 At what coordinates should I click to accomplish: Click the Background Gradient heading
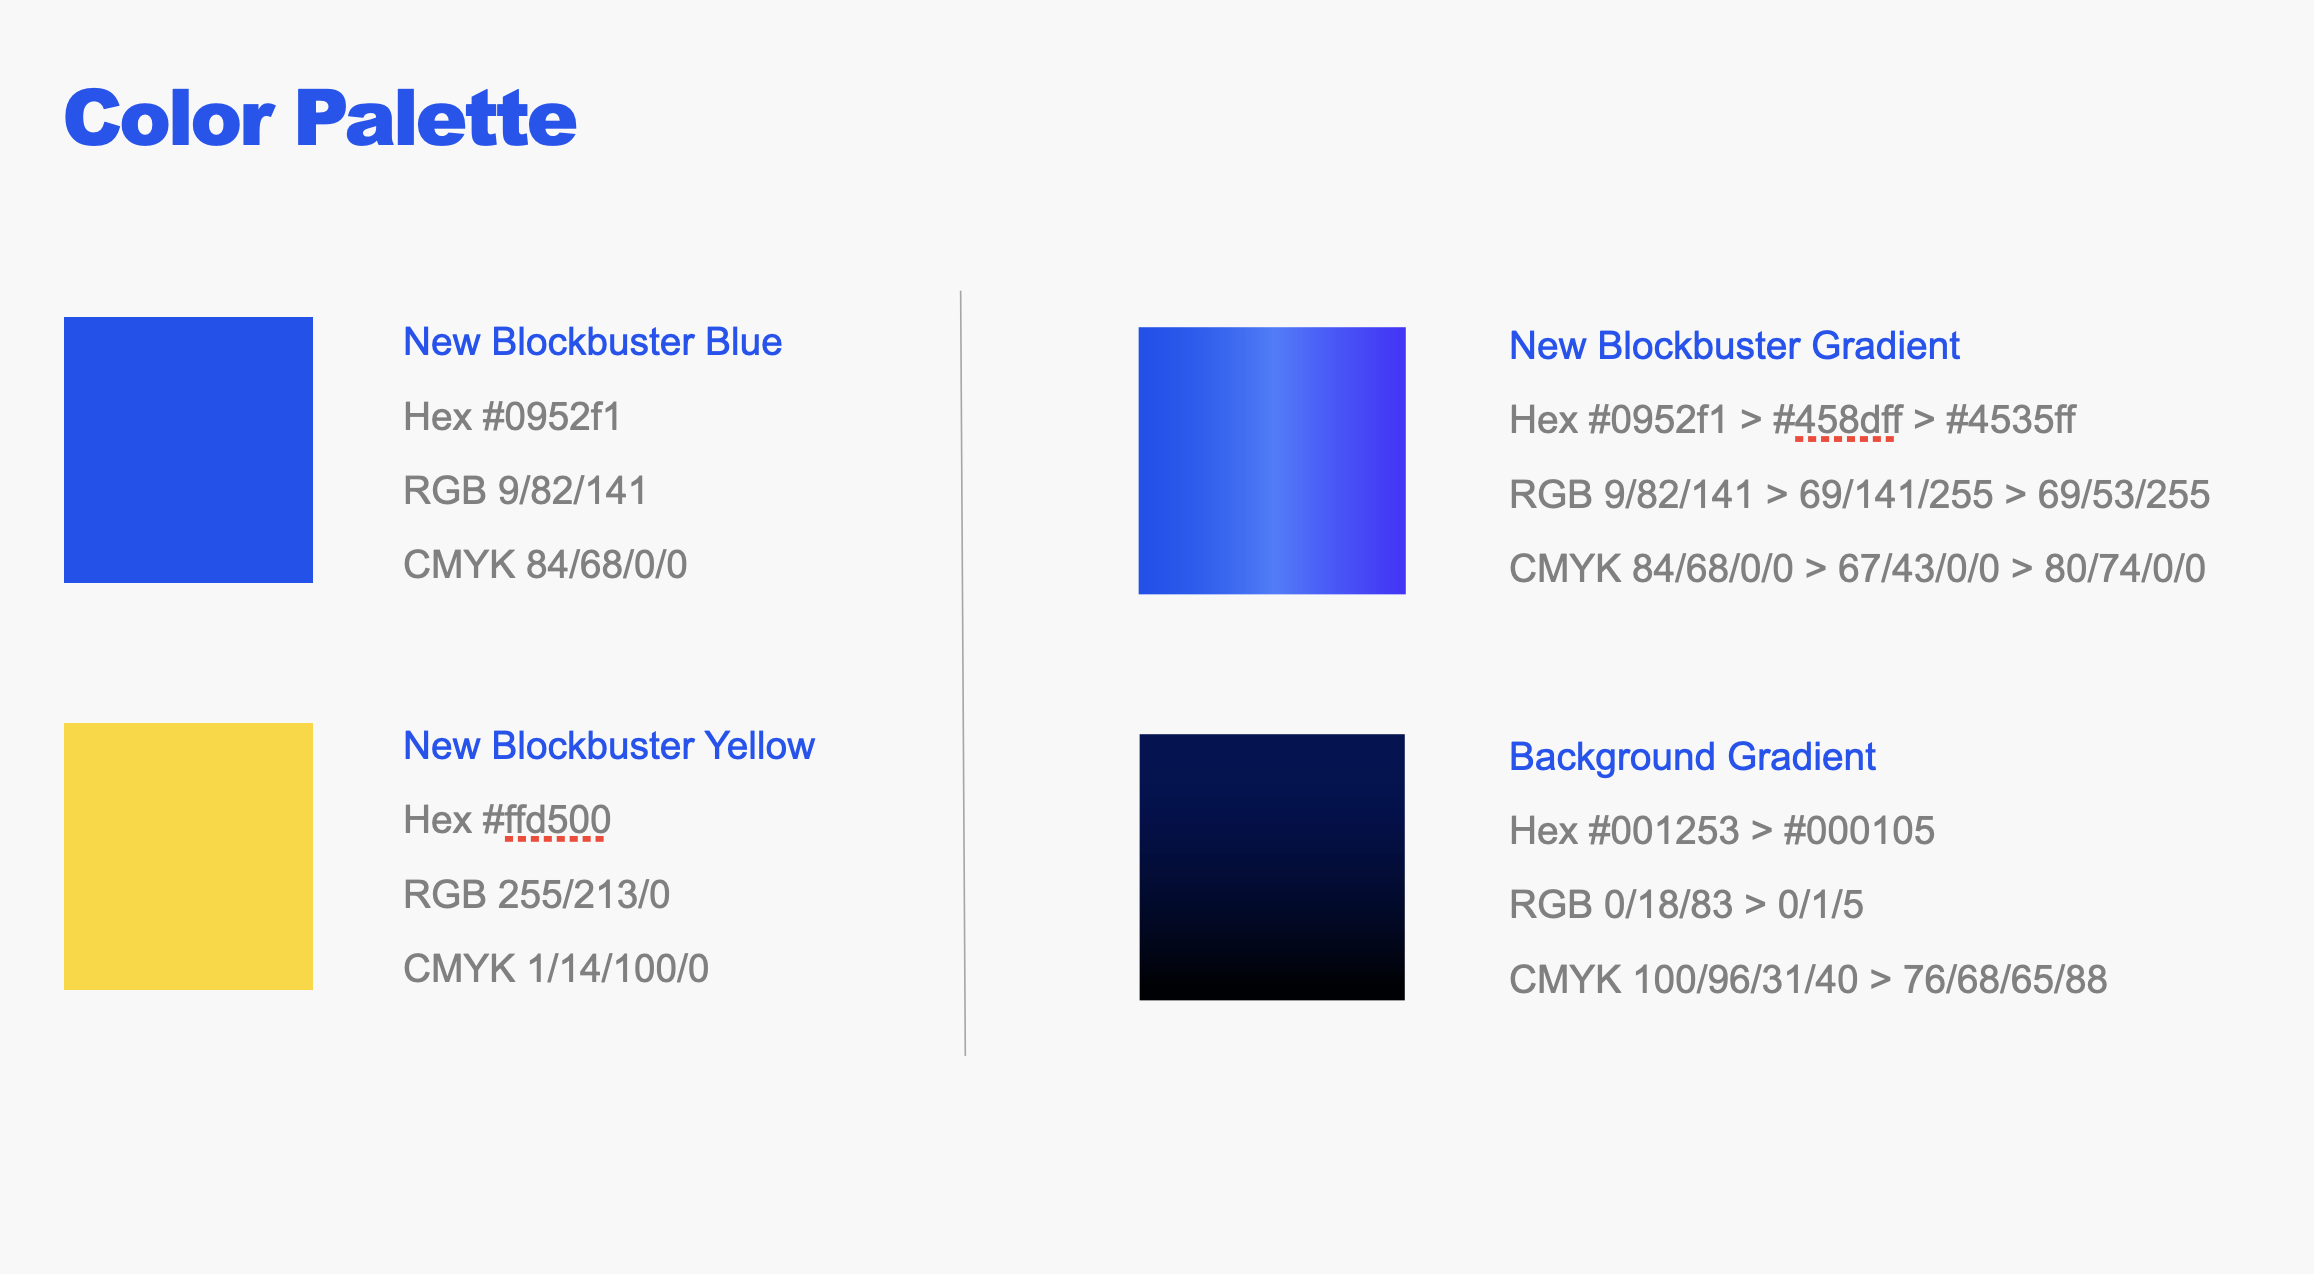(x=1692, y=757)
